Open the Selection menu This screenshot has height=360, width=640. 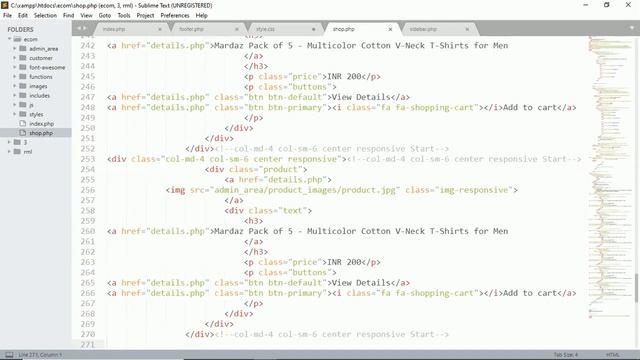pyautogui.click(x=45, y=16)
